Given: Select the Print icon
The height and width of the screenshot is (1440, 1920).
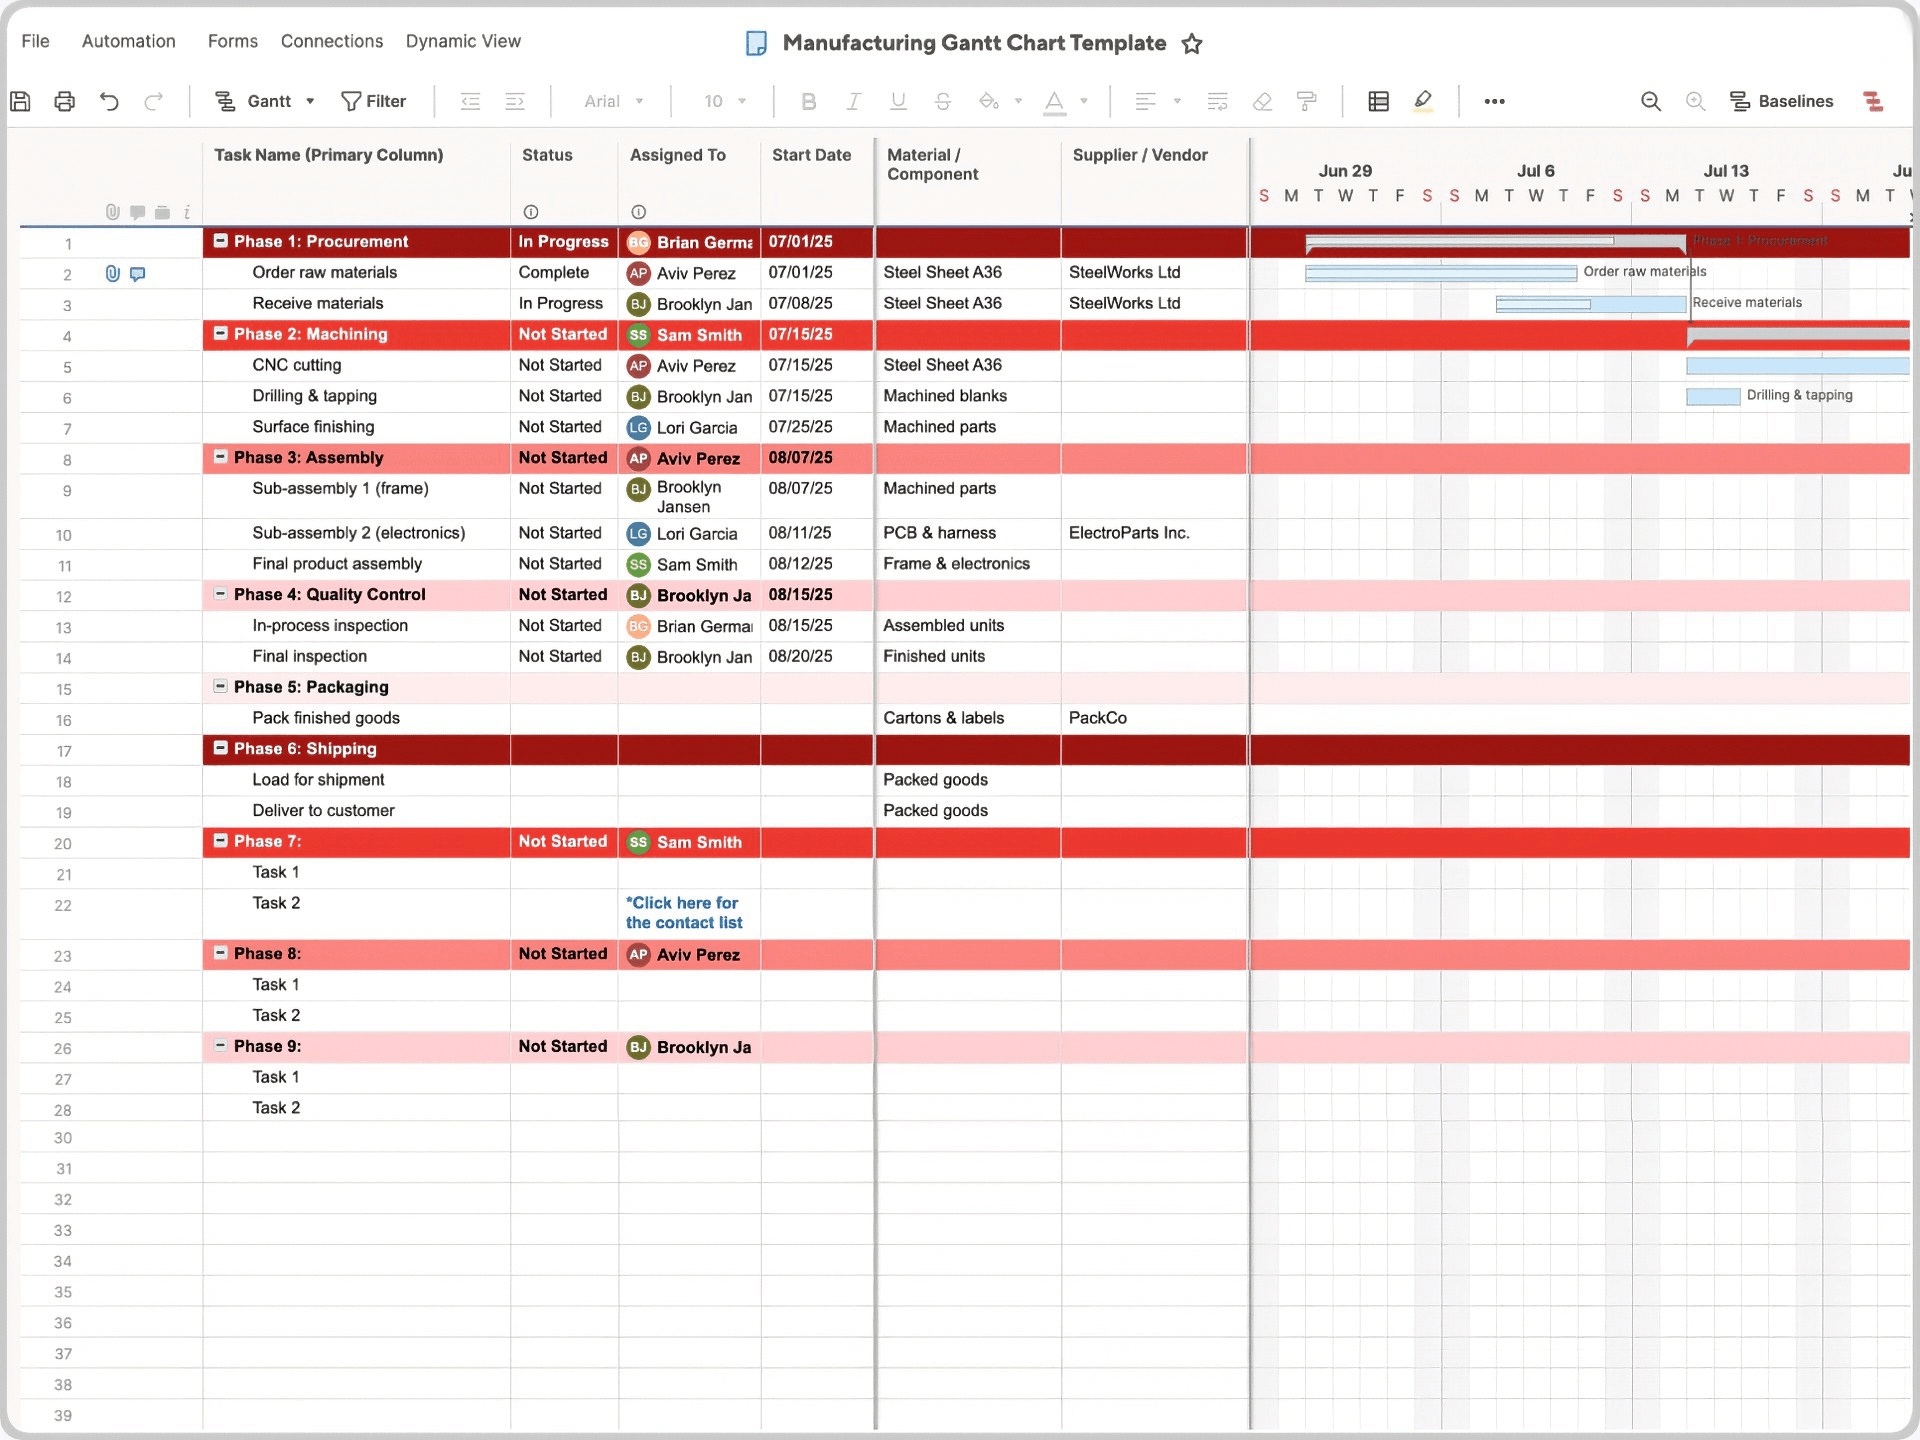Looking at the screenshot, I should point(63,101).
